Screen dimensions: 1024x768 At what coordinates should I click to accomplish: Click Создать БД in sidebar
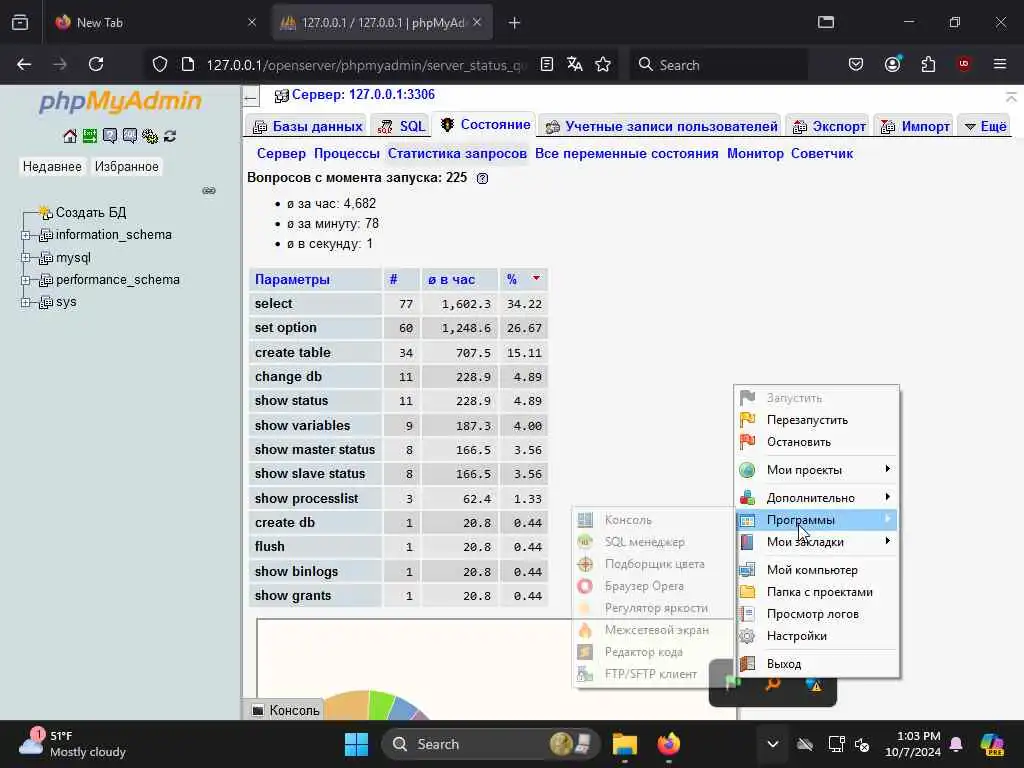click(x=91, y=212)
